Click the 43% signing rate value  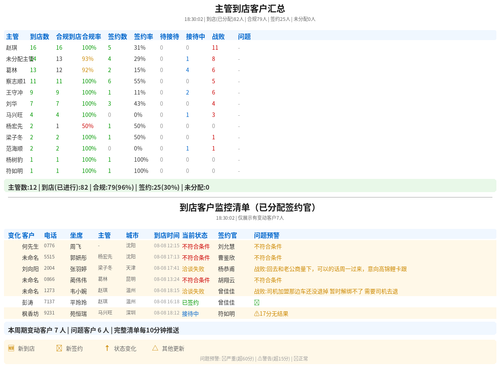(x=140, y=104)
